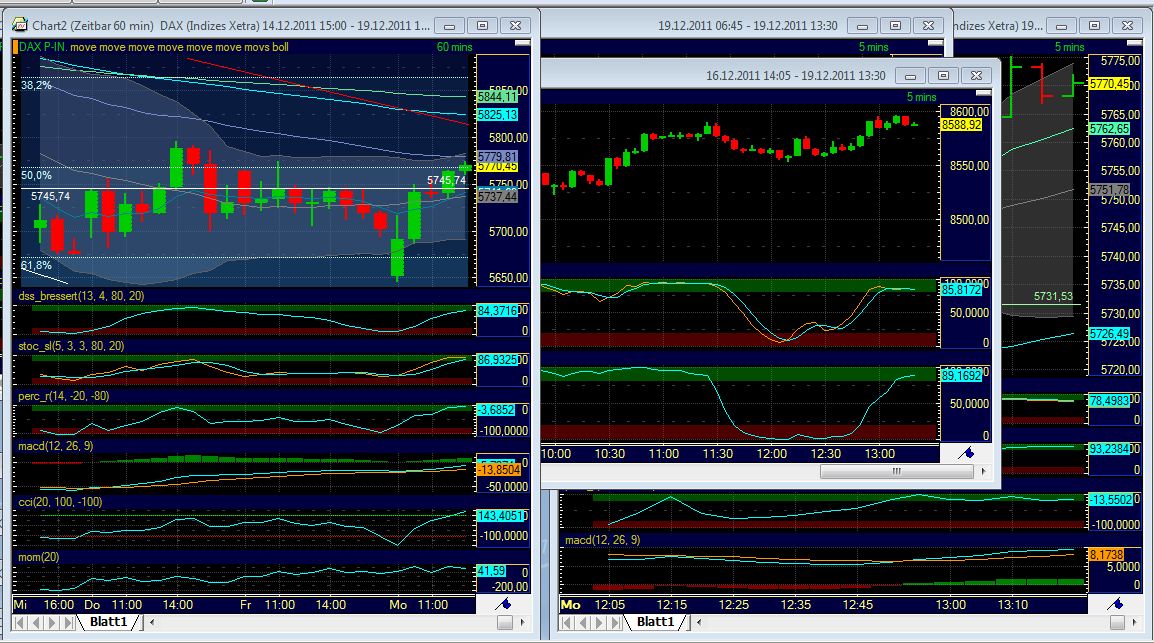Image resolution: width=1154 pixels, height=643 pixels.
Task: Select the Blatt1 tab of the 5-min window
Action: [x=655, y=621]
